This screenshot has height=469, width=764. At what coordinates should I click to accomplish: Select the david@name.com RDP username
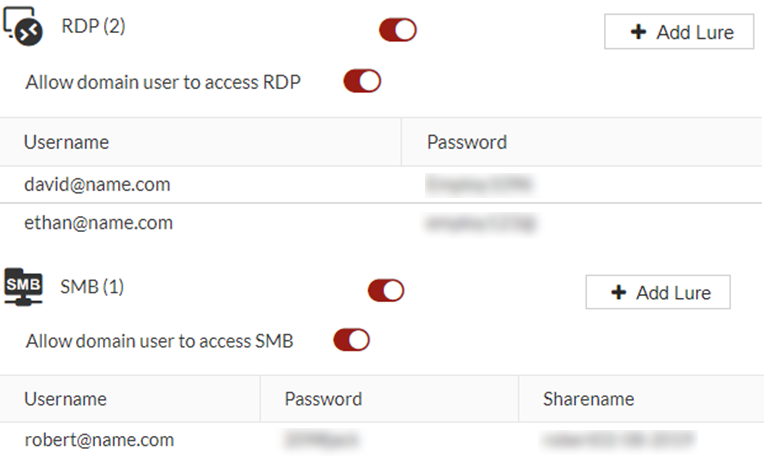click(x=97, y=185)
